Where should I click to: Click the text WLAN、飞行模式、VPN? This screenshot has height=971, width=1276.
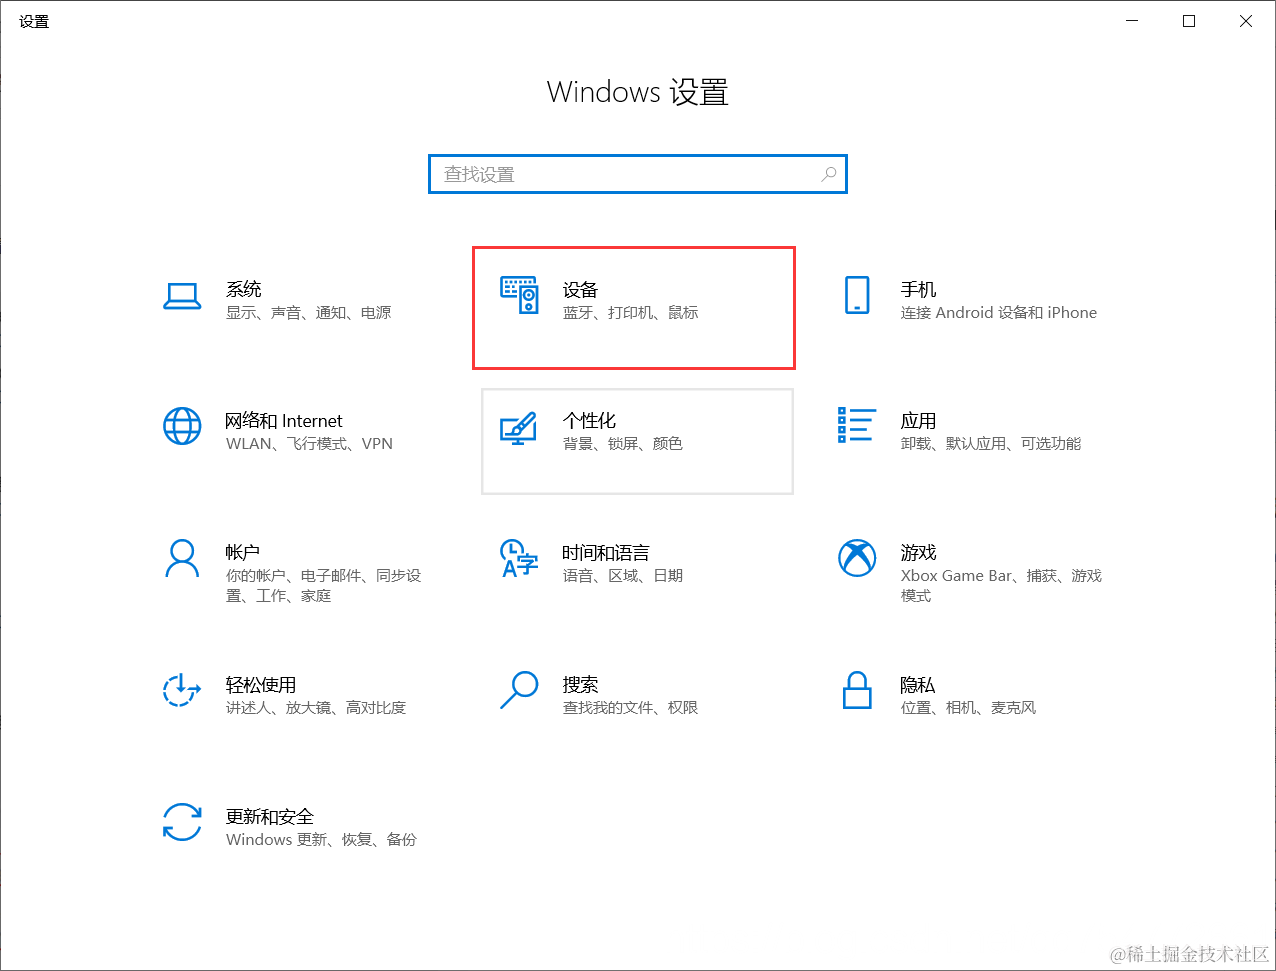tap(309, 444)
